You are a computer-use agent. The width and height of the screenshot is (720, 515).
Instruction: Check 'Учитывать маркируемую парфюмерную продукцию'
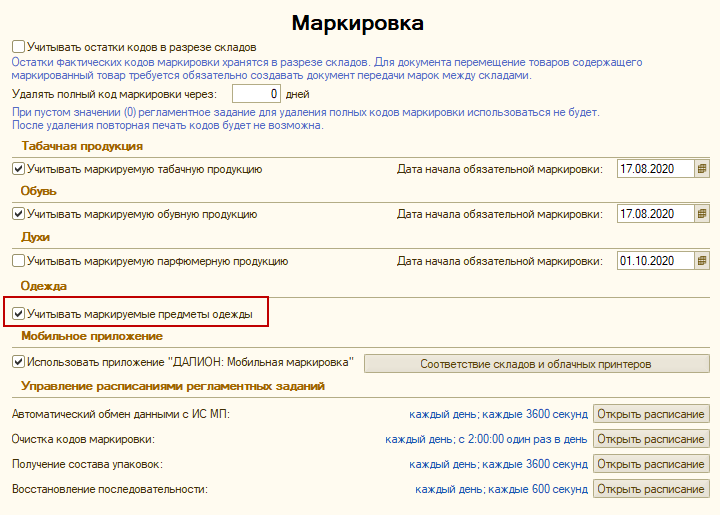coord(18,261)
